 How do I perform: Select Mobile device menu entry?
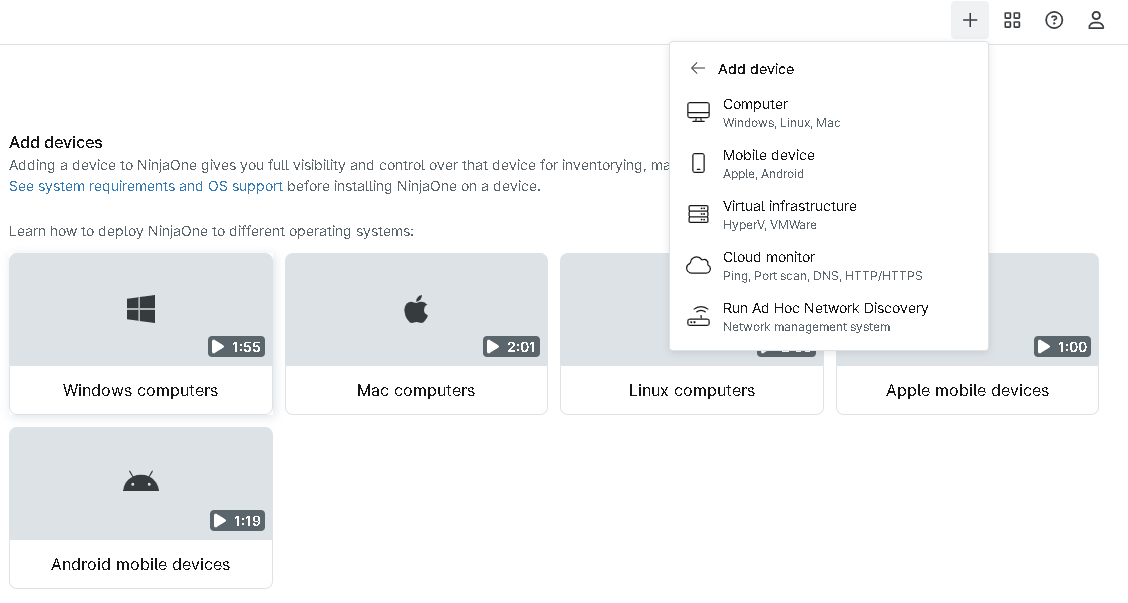[768, 156]
